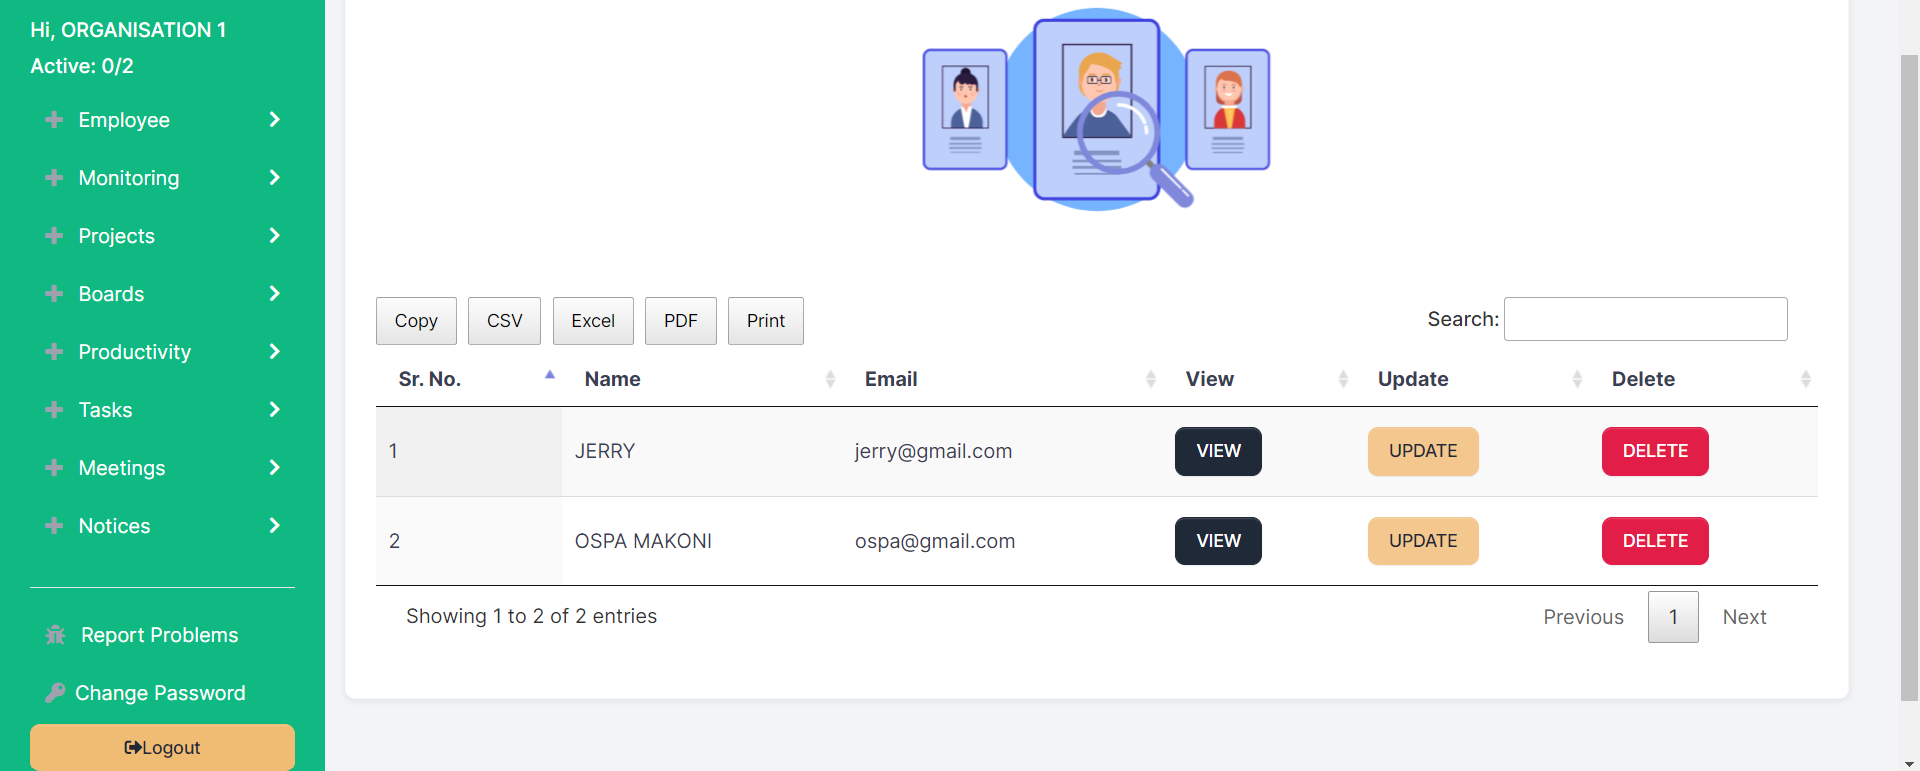Image resolution: width=1920 pixels, height=771 pixels.
Task: Focus the Search input field
Action: point(1645,319)
